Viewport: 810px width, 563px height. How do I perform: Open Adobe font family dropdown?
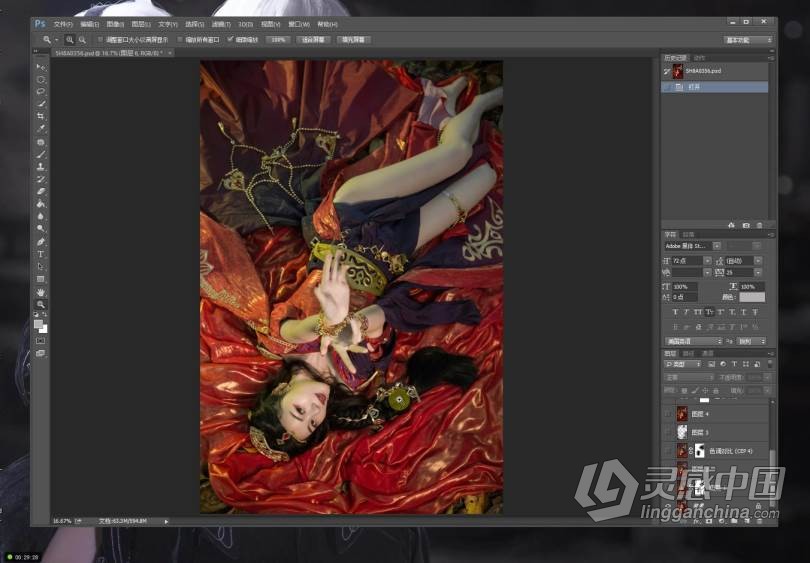click(716, 246)
